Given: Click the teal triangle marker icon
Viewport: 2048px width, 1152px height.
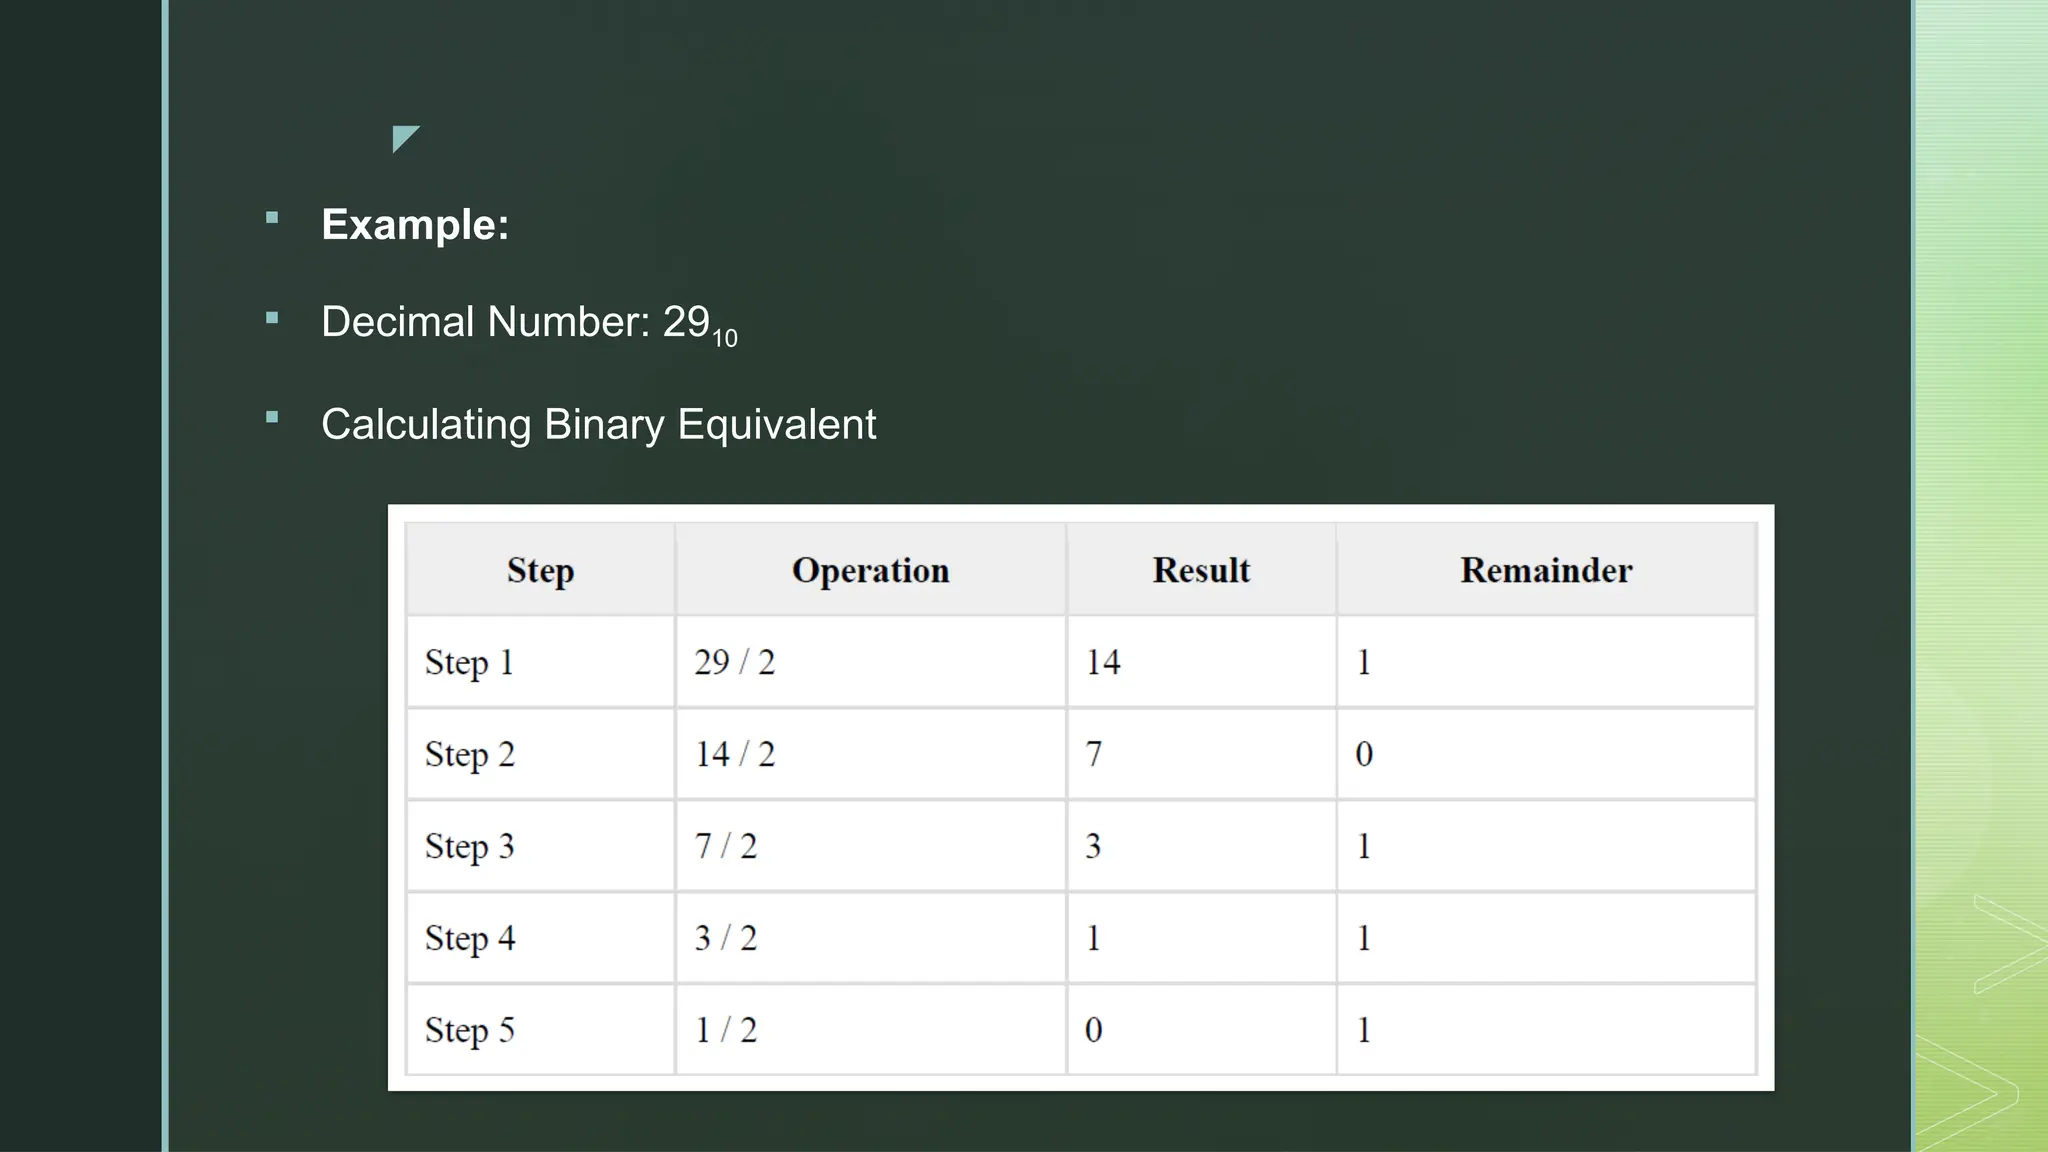Looking at the screenshot, I should pyautogui.click(x=404, y=137).
